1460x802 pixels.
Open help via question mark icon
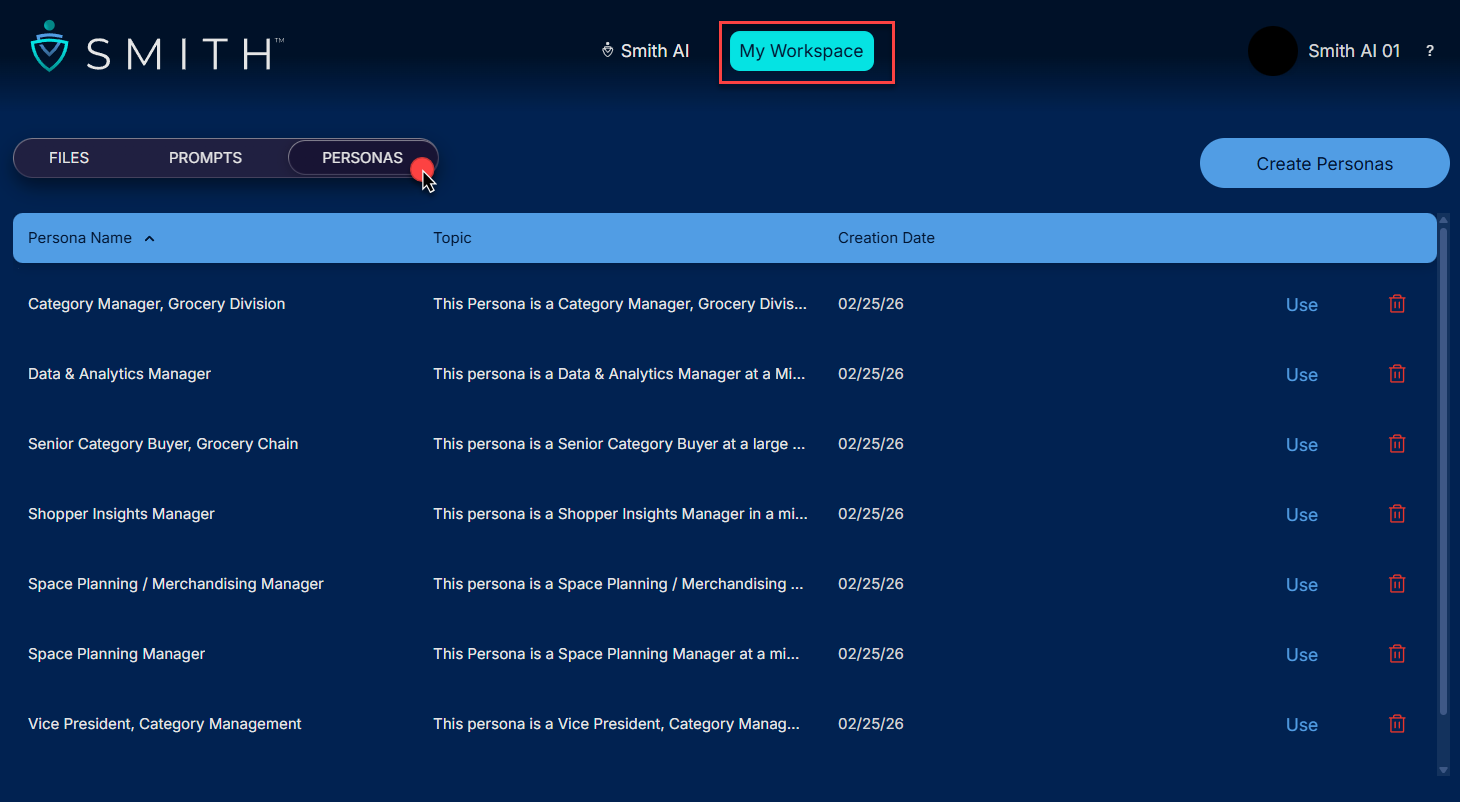pyautogui.click(x=1430, y=51)
